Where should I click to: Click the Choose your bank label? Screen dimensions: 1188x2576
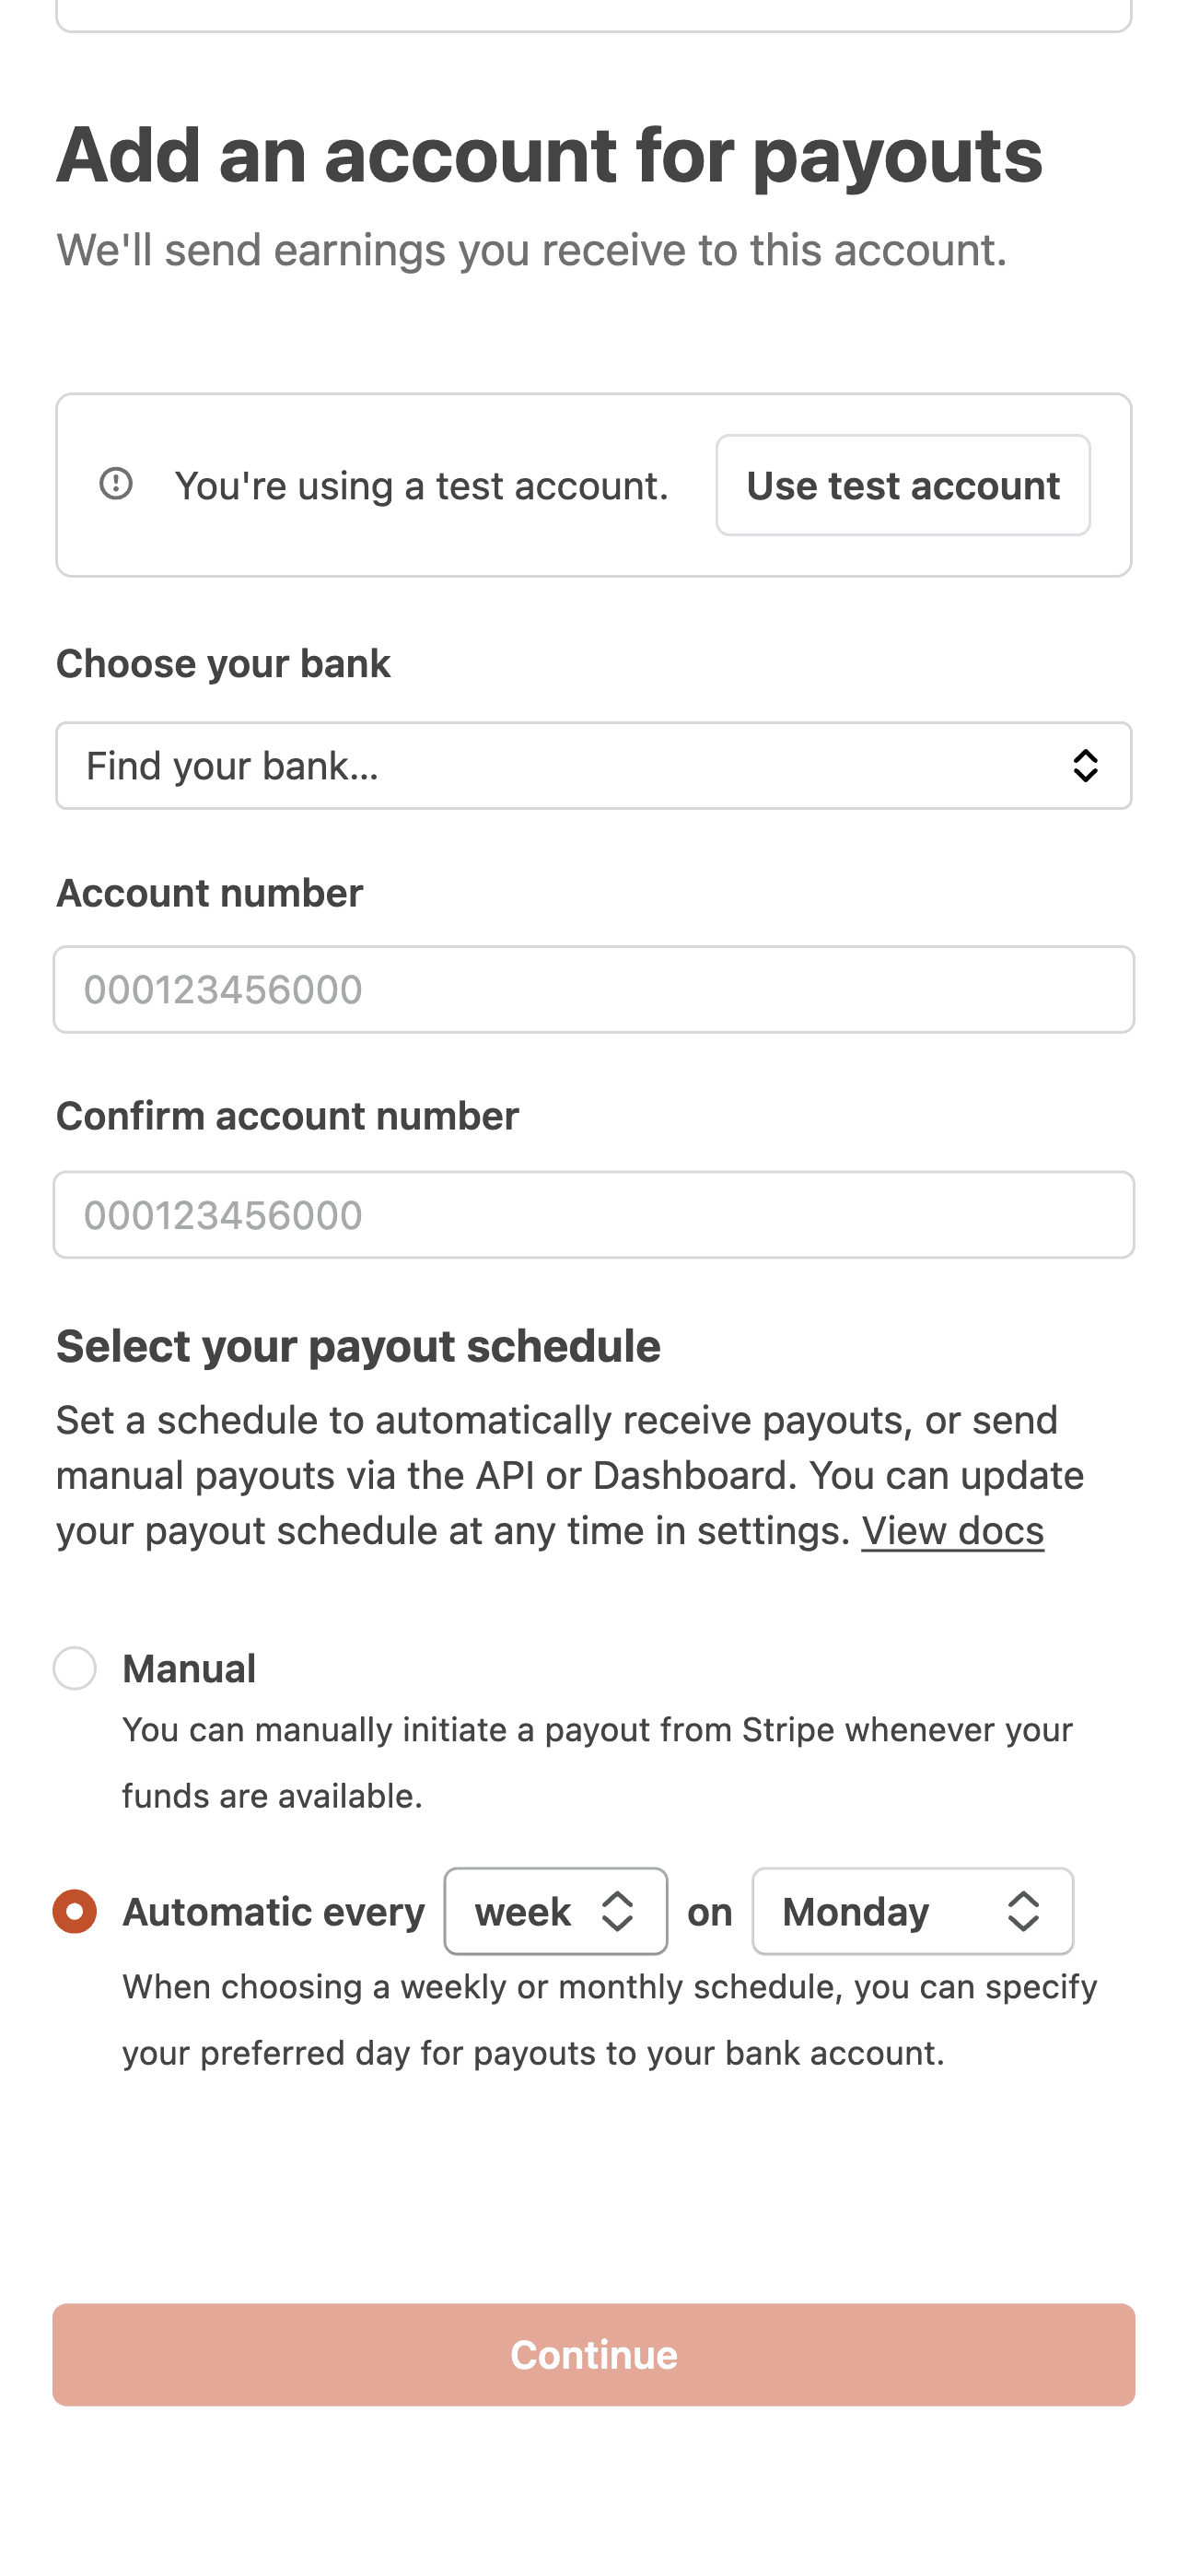(x=224, y=663)
